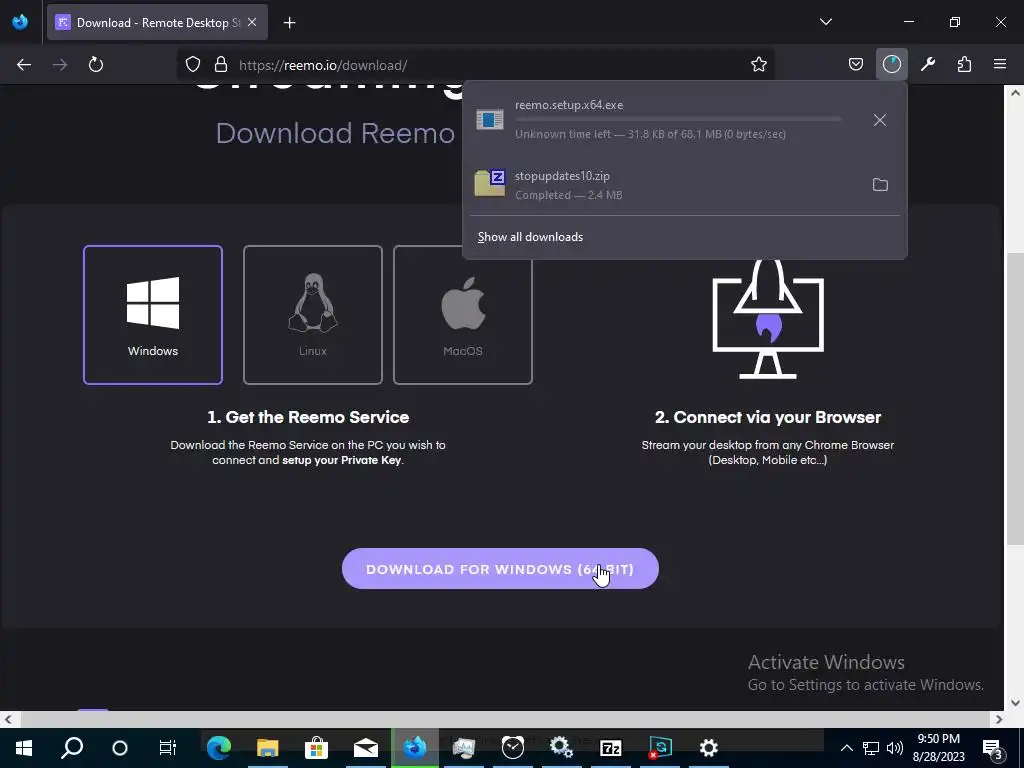Viewport: 1024px width, 768px height.
Task: Open the 7-Zip taskbar icon
Action: 611,748
